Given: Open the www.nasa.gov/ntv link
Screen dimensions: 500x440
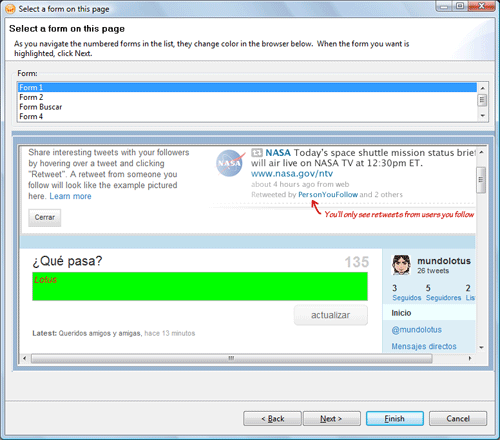Looking at the screenshot, I should coord(292,174).
